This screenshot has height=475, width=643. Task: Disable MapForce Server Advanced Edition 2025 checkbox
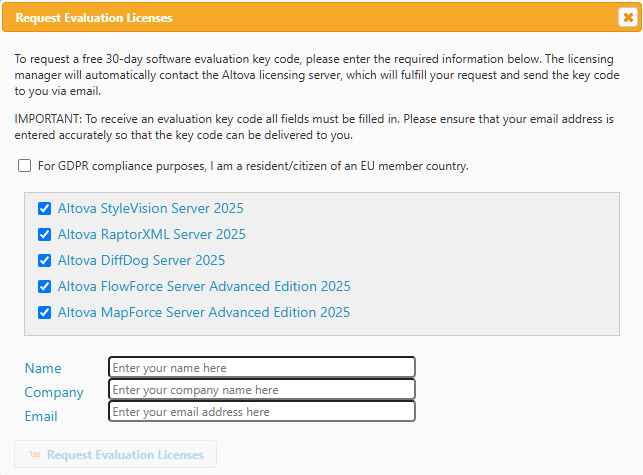44,313
